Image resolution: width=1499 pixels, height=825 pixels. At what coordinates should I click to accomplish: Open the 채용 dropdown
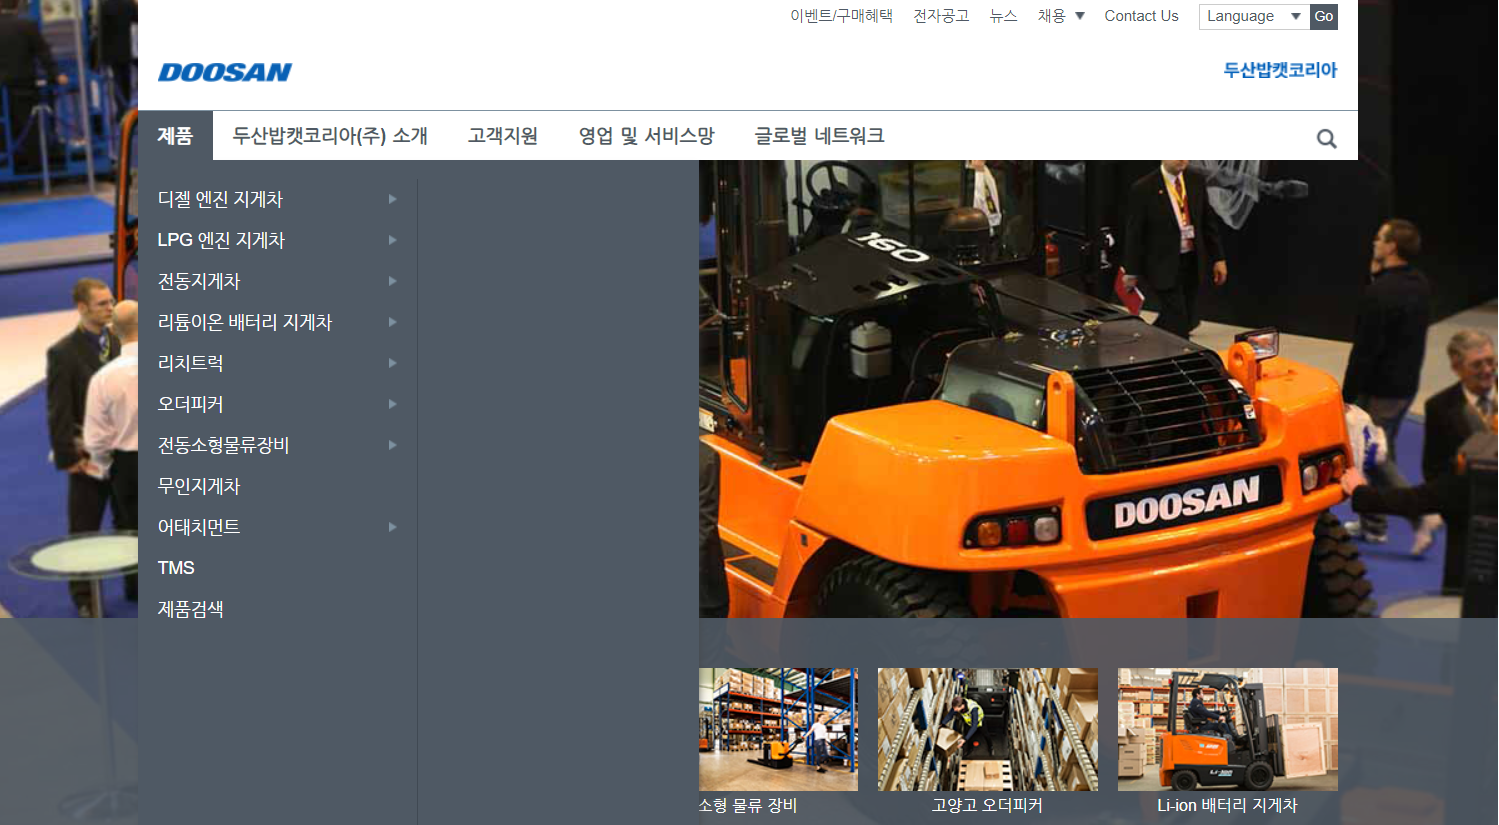[1060, 16]
